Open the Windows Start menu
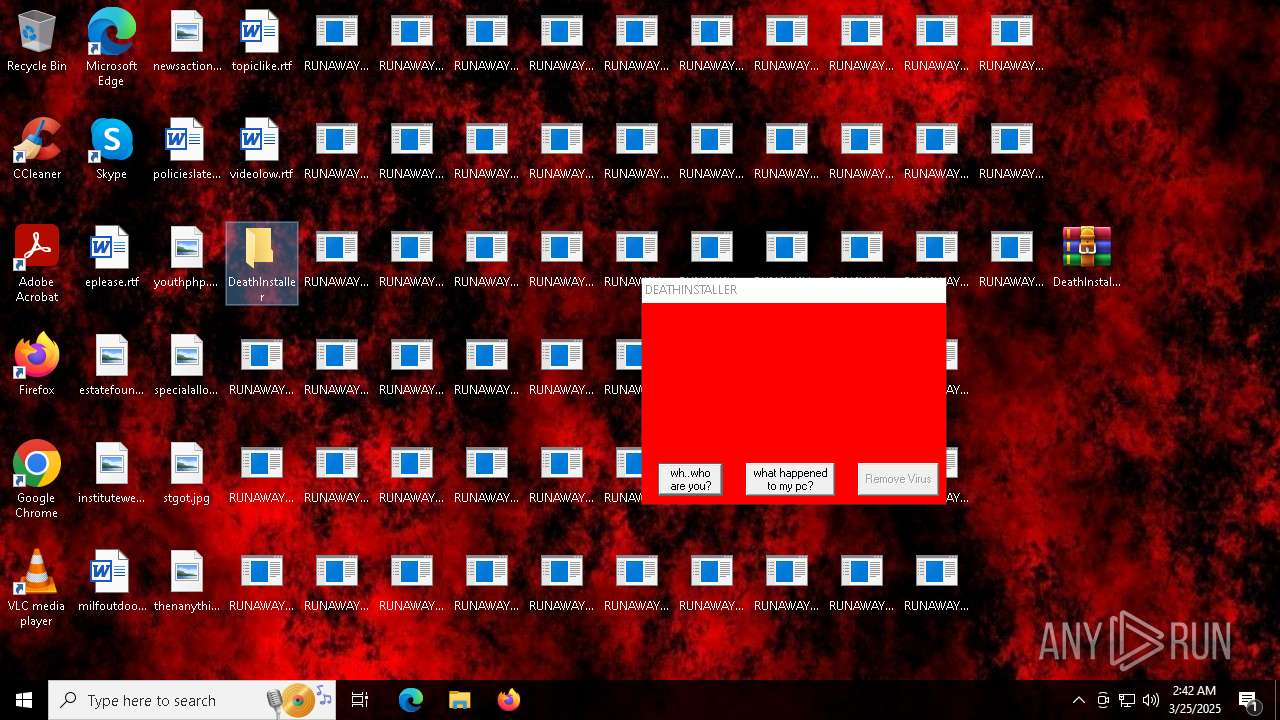This screenshot has height=720, width=1280. [24, 700]
